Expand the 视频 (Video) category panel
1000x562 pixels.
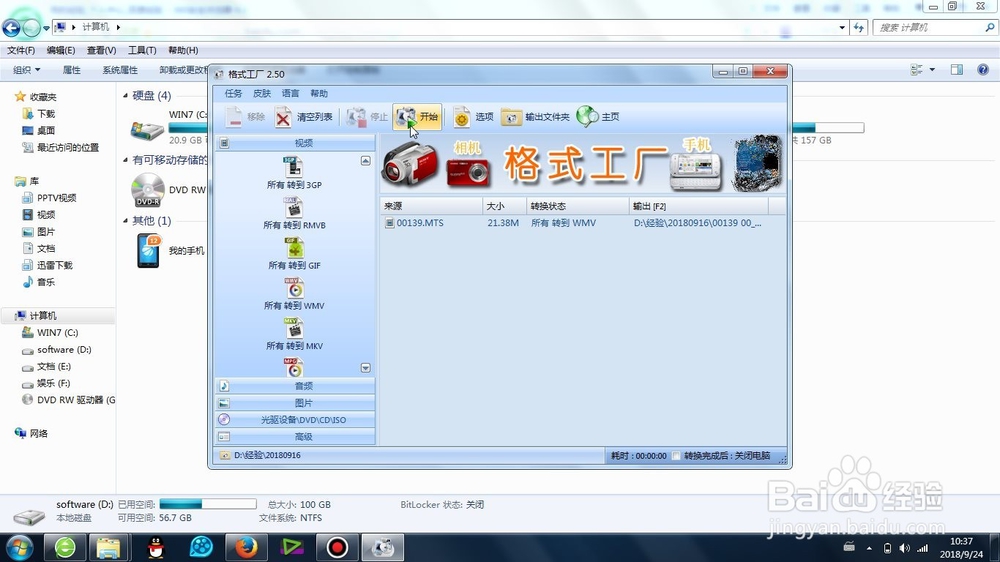point(295,143)
